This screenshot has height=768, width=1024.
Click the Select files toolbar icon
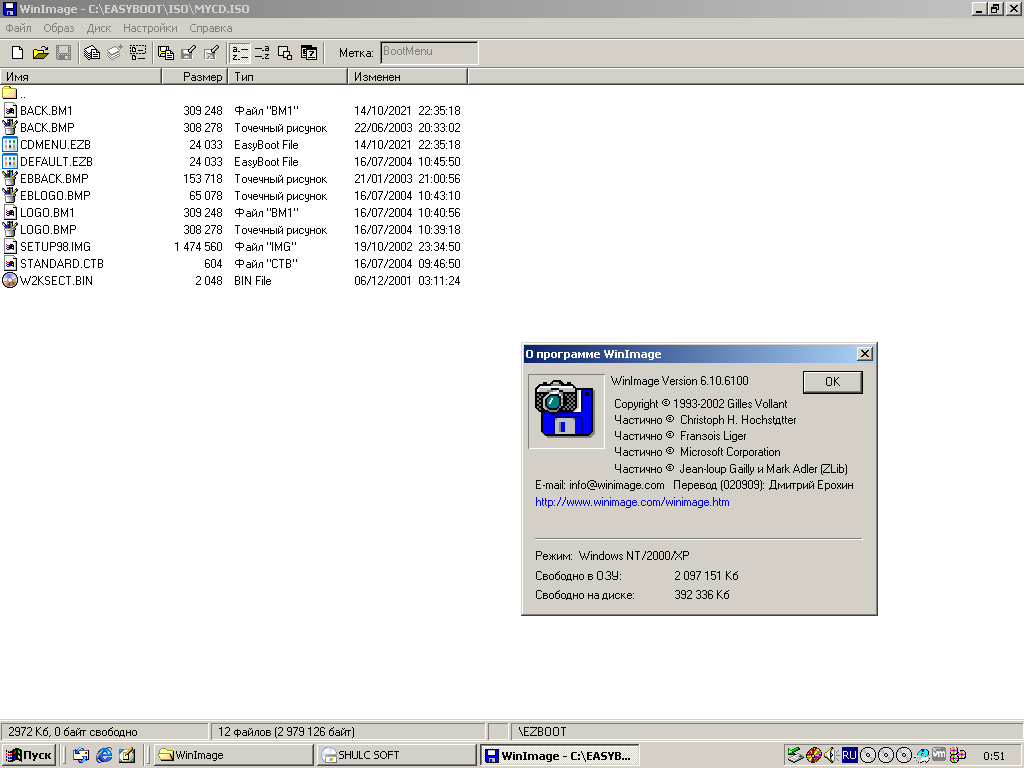138,53
